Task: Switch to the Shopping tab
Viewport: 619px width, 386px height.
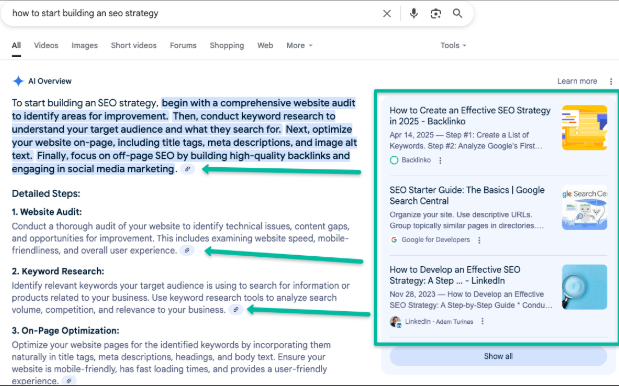Action: (227, 45)
